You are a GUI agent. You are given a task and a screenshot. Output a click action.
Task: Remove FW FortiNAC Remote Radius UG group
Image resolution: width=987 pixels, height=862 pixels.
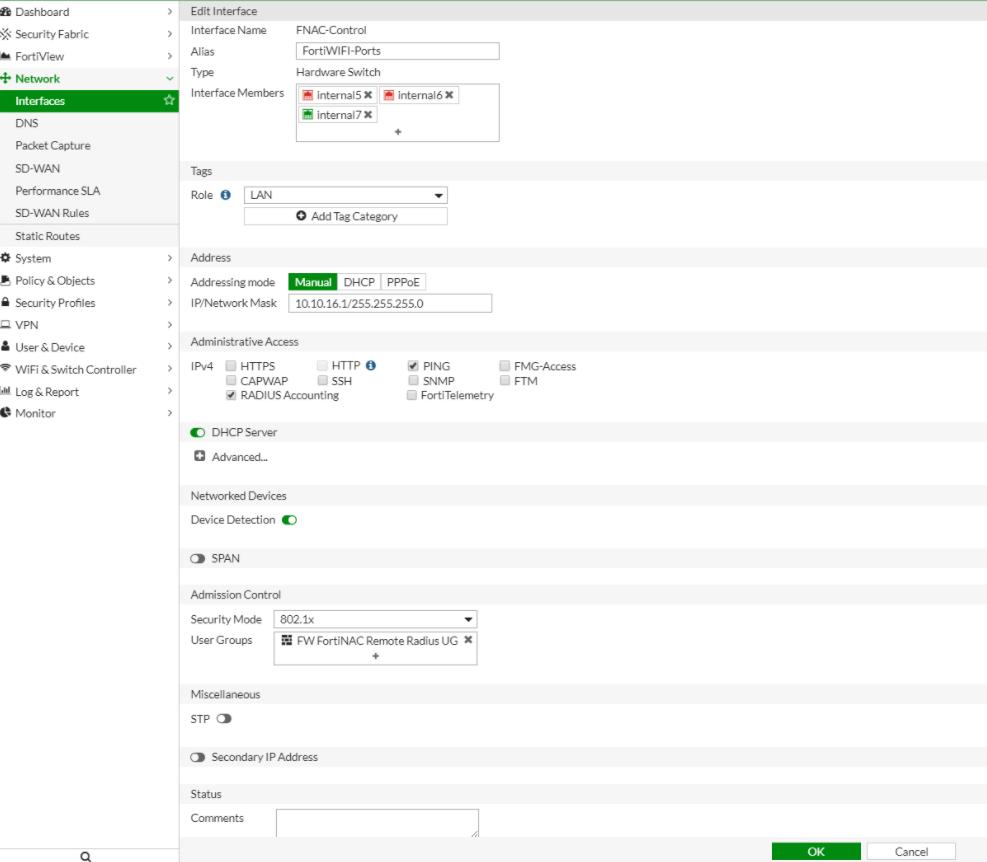(x=466, y=641)
